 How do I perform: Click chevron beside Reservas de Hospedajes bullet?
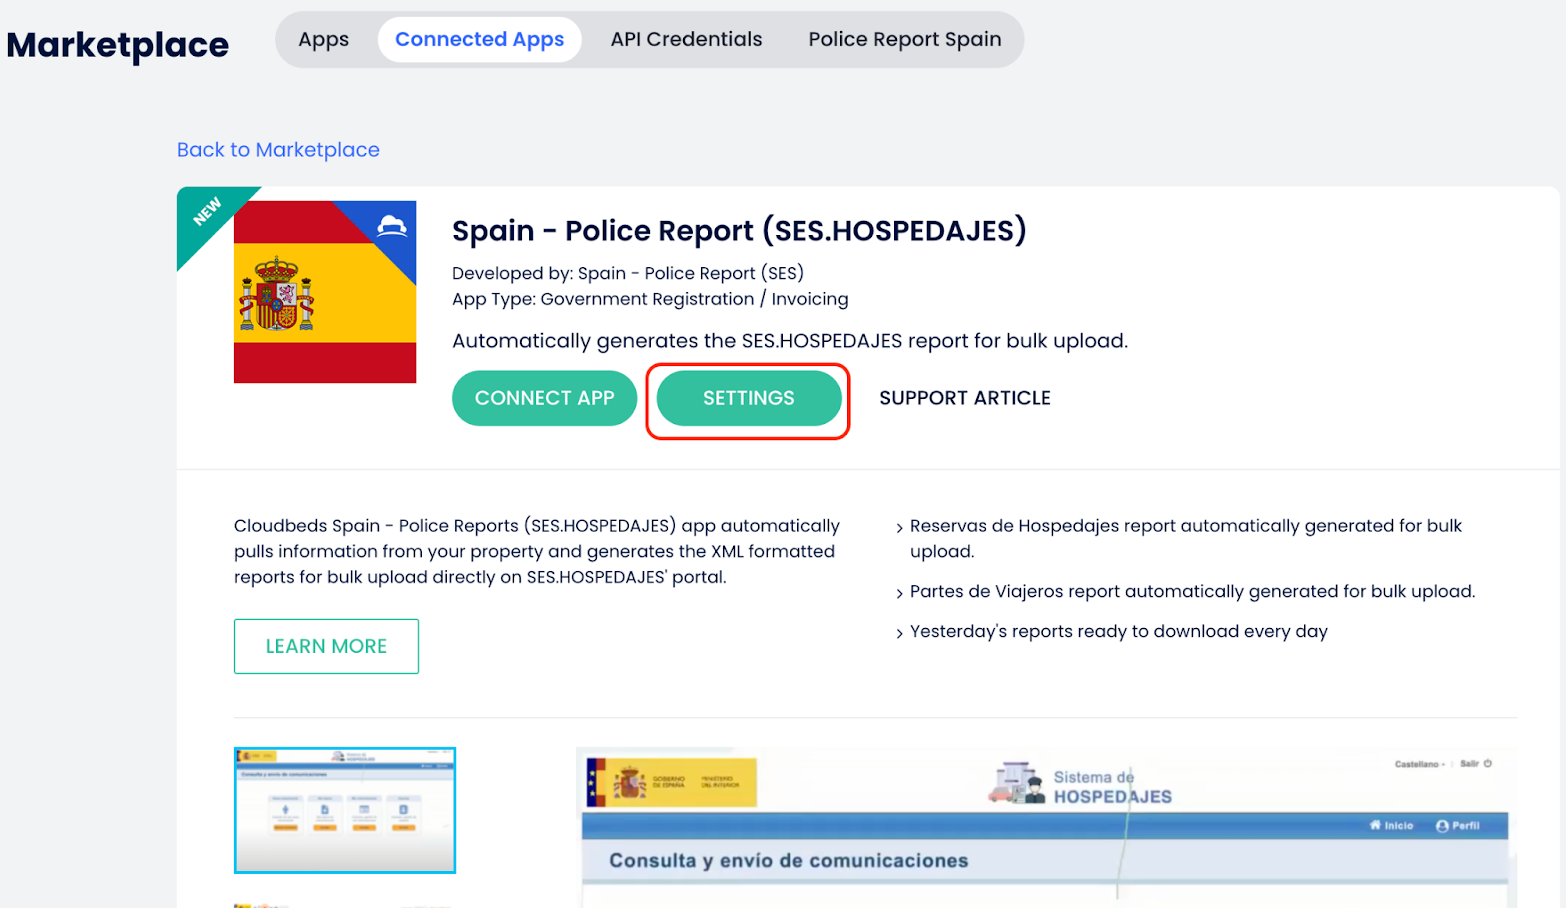(899, 528)
